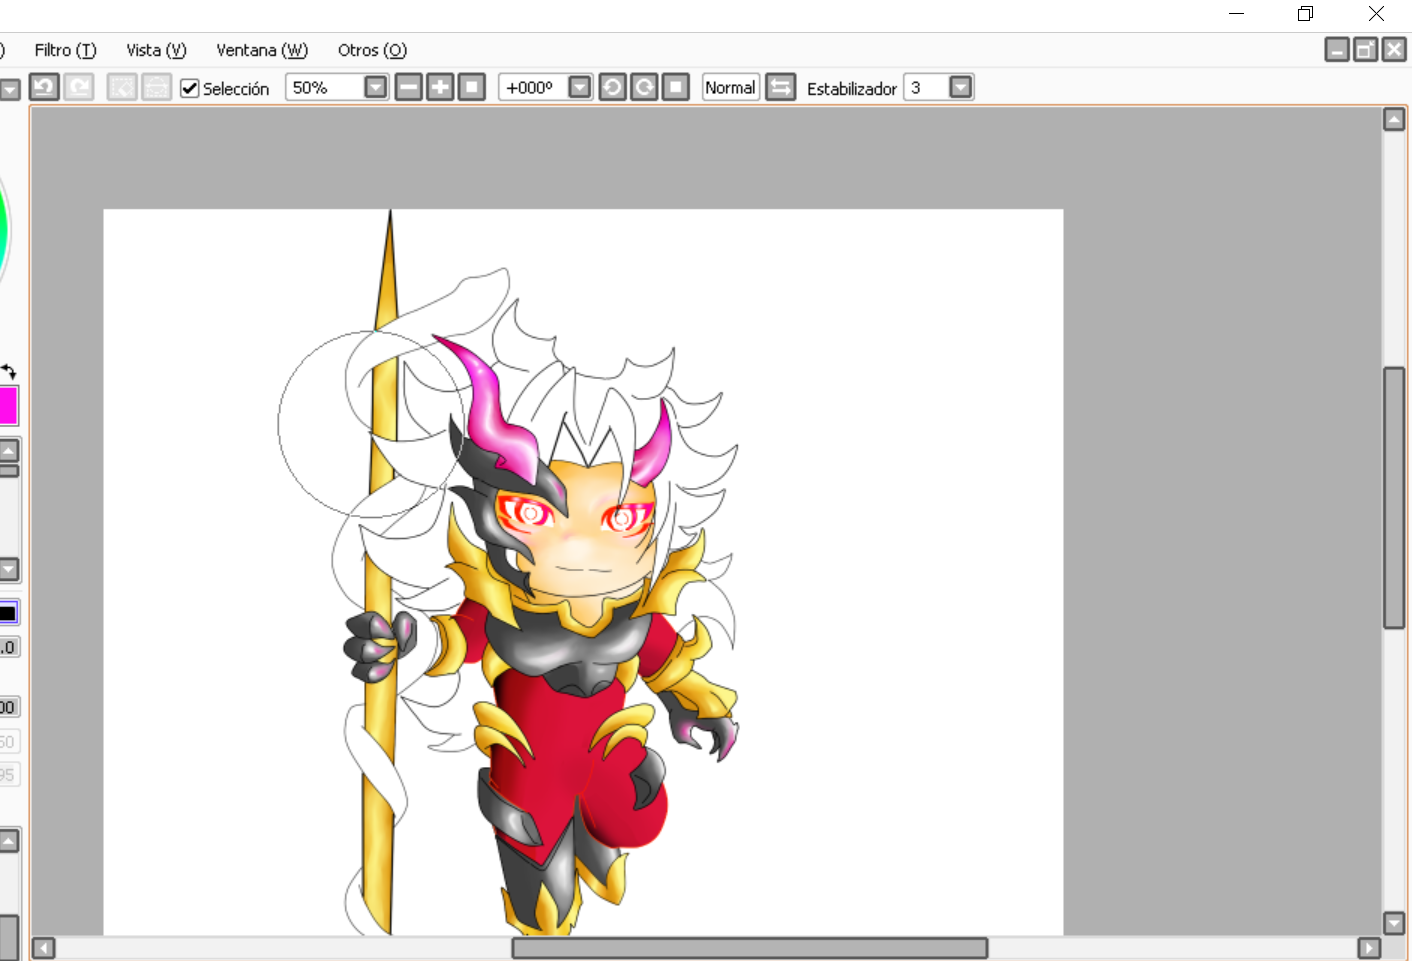Restore down the main application window

(1306, 14)
